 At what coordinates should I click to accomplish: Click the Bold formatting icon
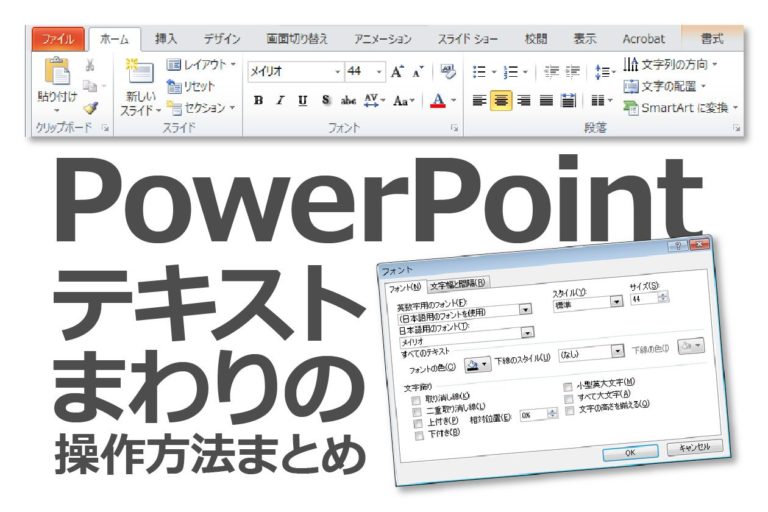[x=259, y=100]
